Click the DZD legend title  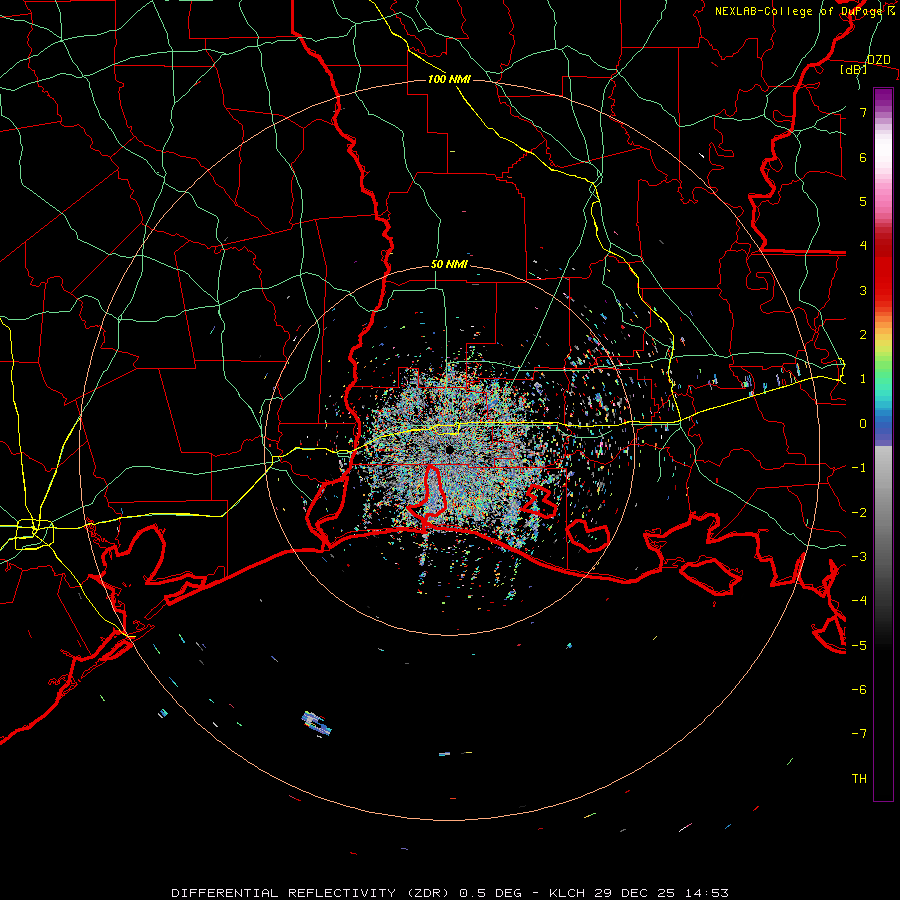pyautogui.click(x=879, y=60)
